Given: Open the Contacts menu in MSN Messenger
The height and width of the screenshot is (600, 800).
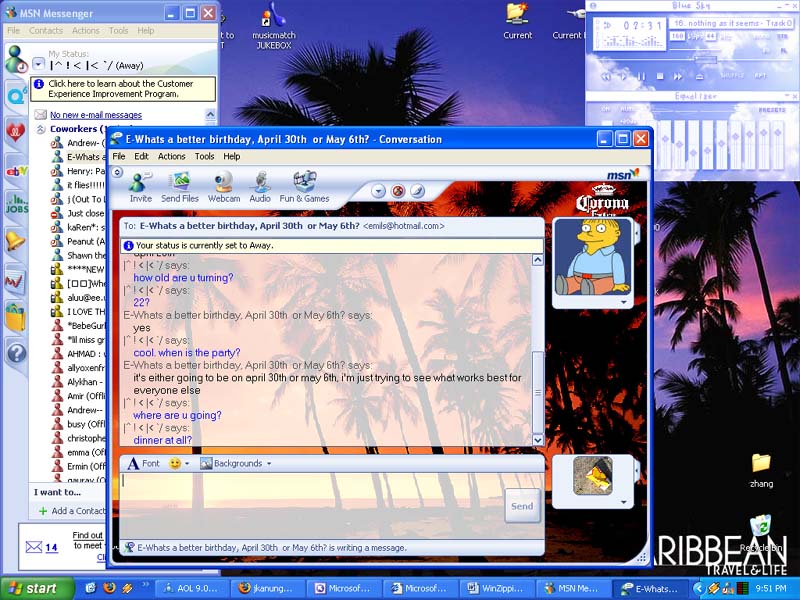Looking at the screenshot, I should (47, 30).
